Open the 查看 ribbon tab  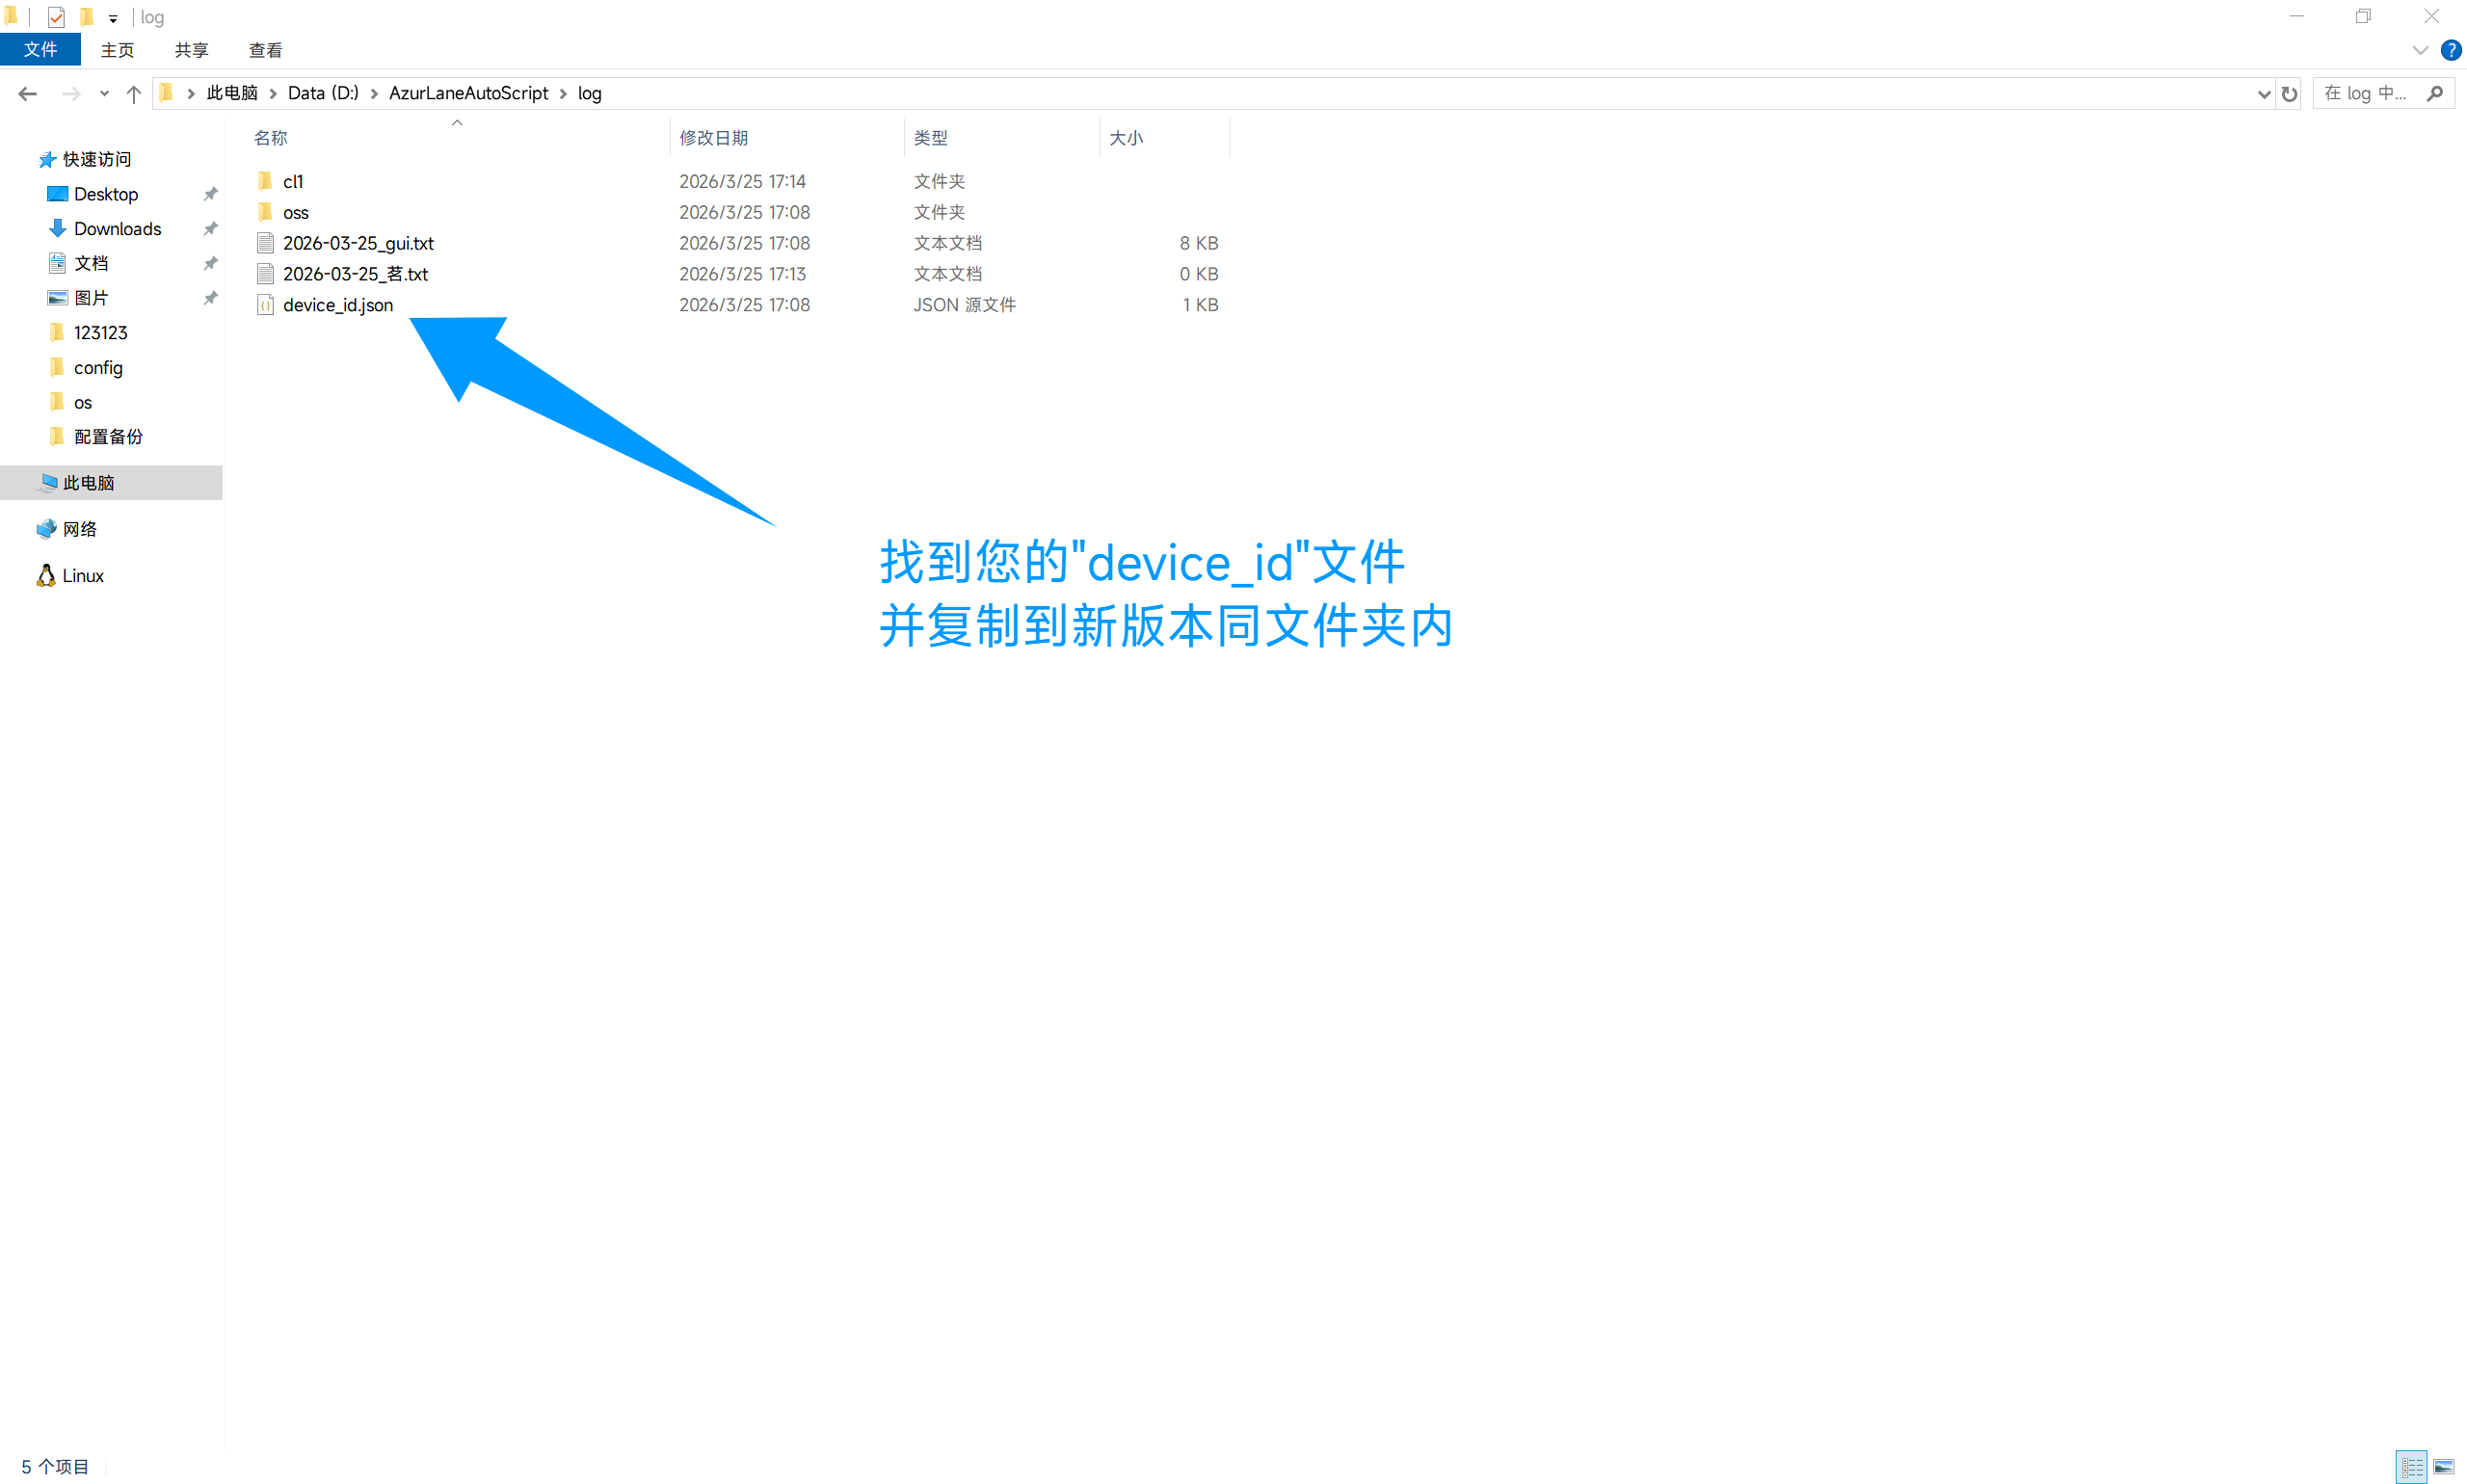[x=265, y=50]
